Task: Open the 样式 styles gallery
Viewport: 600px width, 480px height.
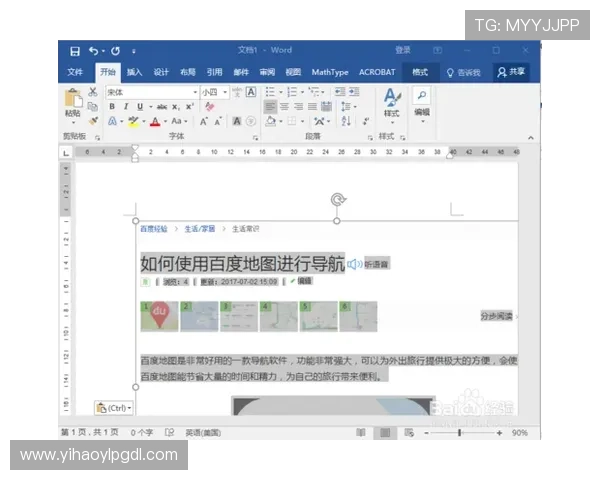Action: coord(391,105)
